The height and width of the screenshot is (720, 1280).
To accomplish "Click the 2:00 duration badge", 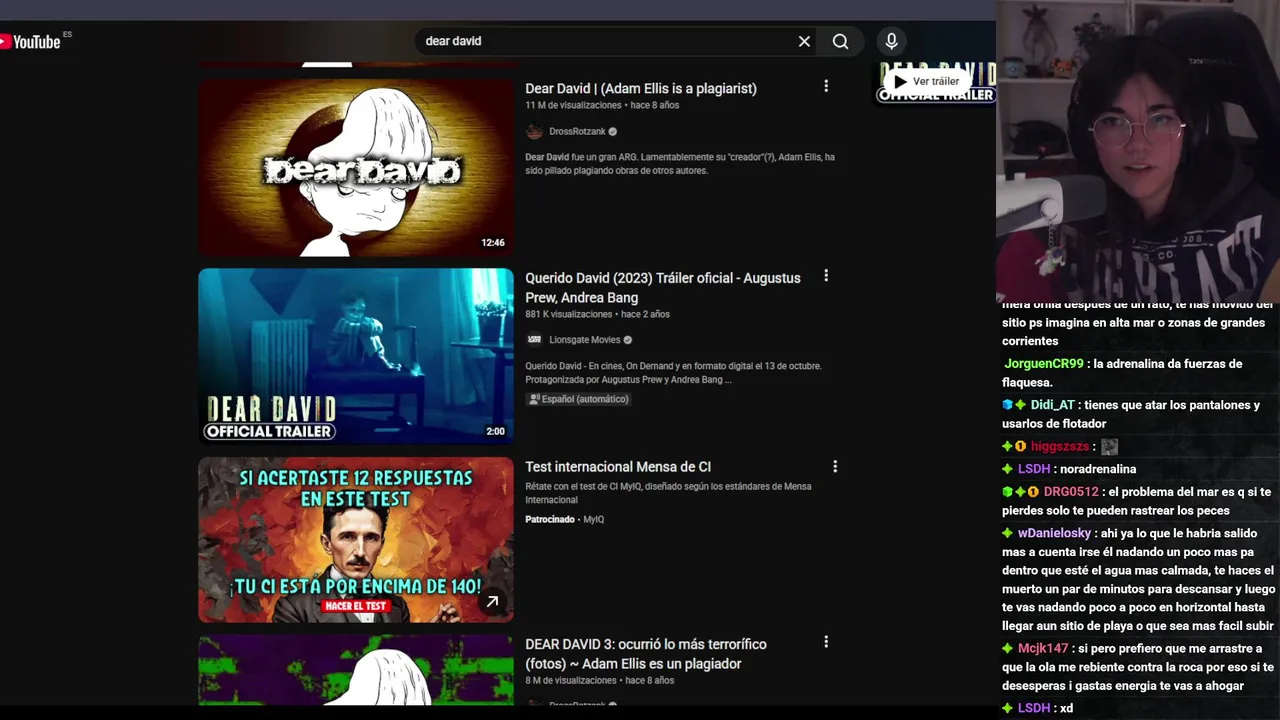I will (x=495, y=431).
